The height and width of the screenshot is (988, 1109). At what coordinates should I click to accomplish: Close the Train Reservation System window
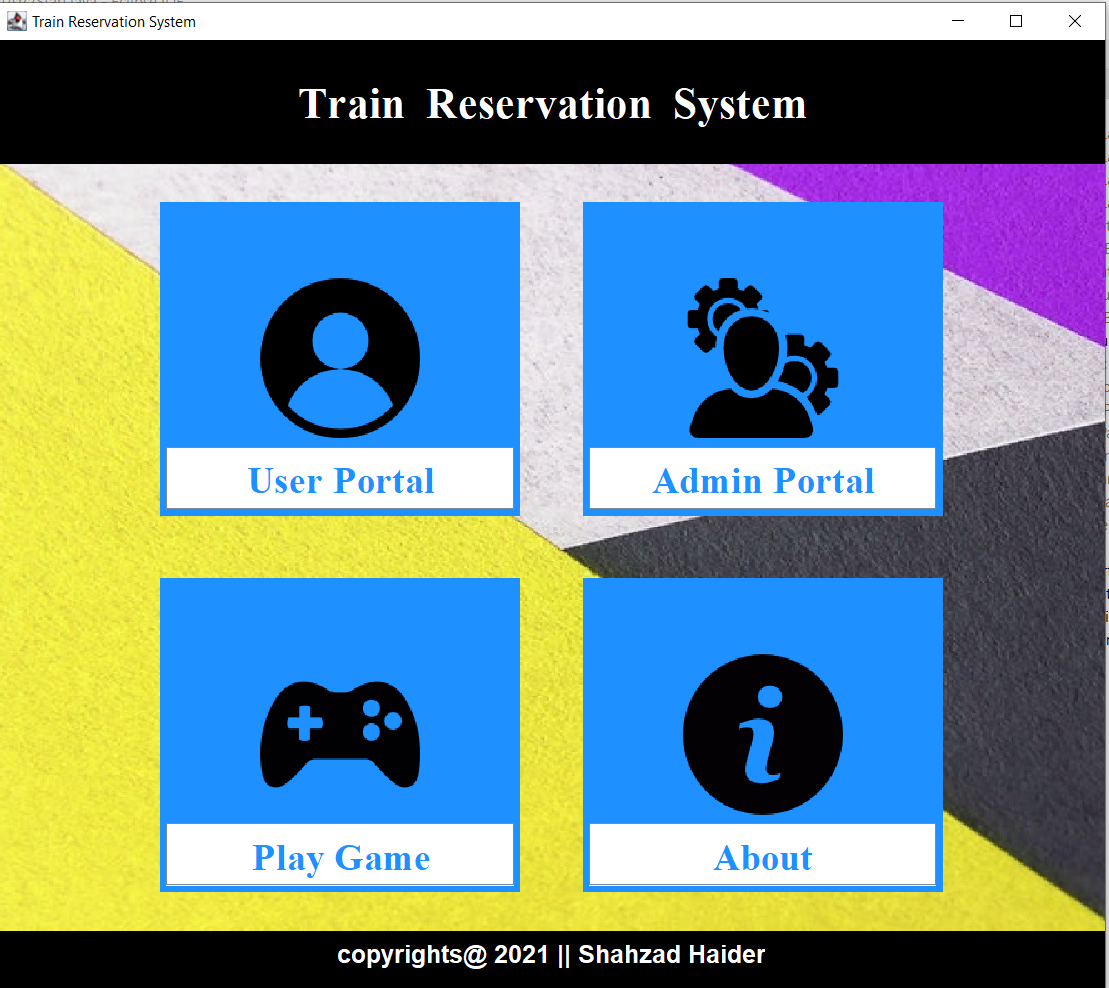(1074, 21)
